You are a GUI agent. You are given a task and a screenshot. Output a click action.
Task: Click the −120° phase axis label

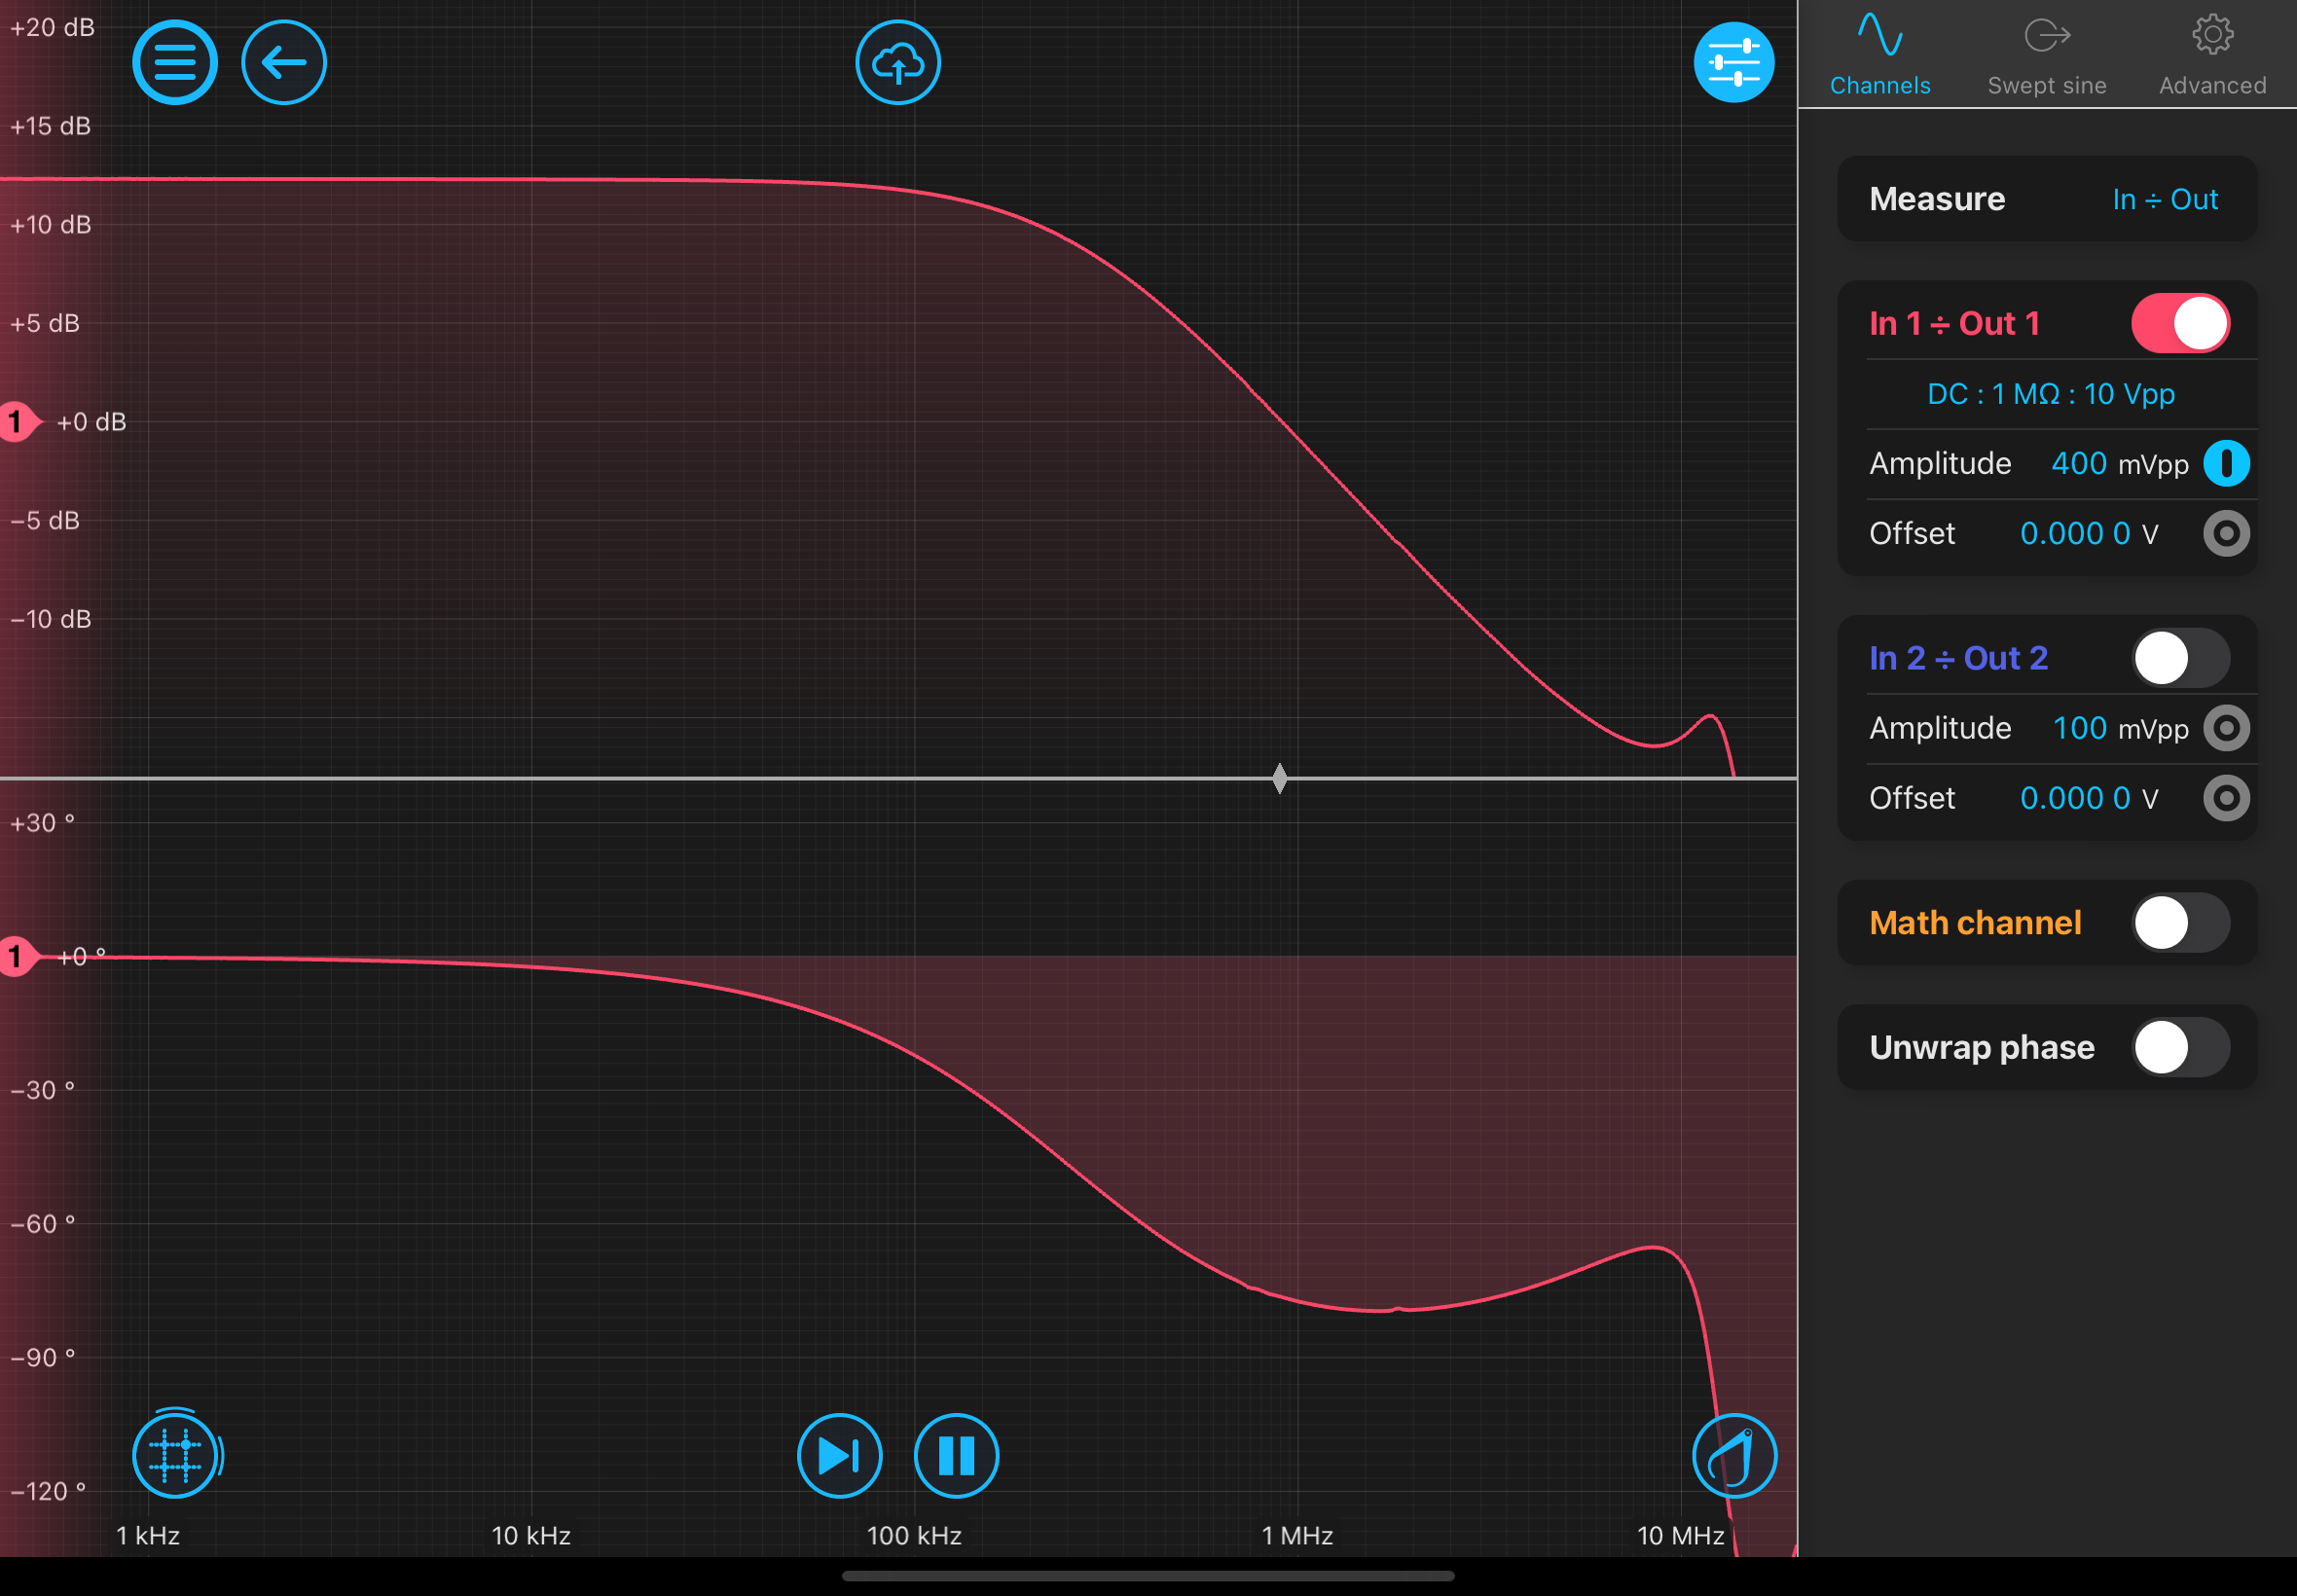(48, 1491)
